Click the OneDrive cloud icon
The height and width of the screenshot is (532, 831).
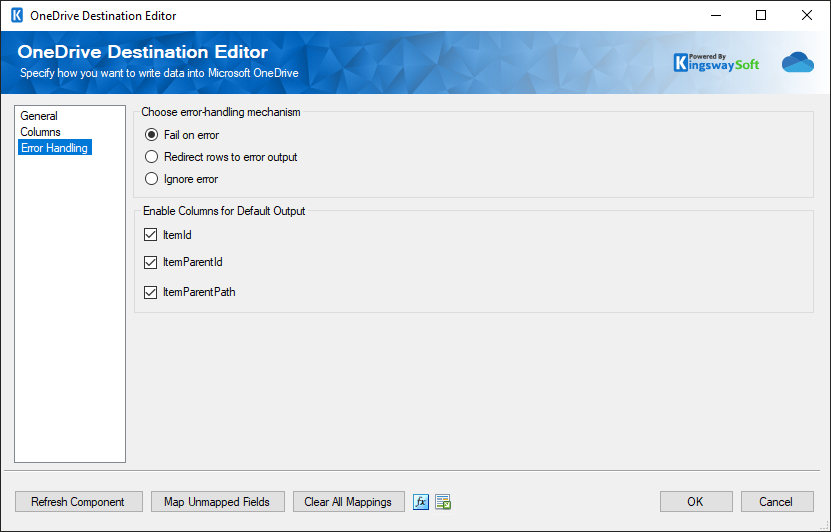pyautogui.click(x=798, y=62)
